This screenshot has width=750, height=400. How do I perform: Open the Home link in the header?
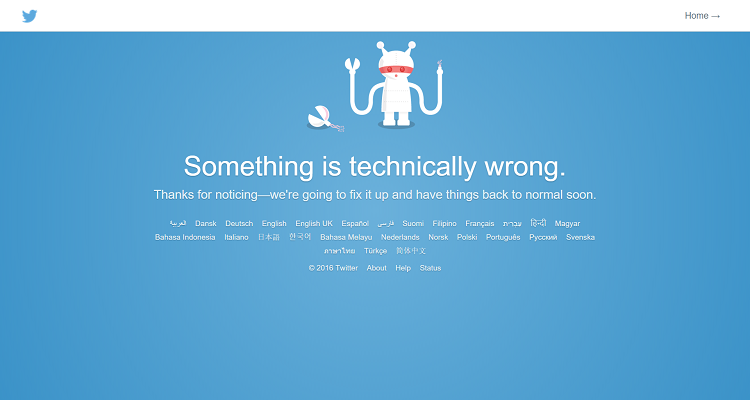(702, 16)
